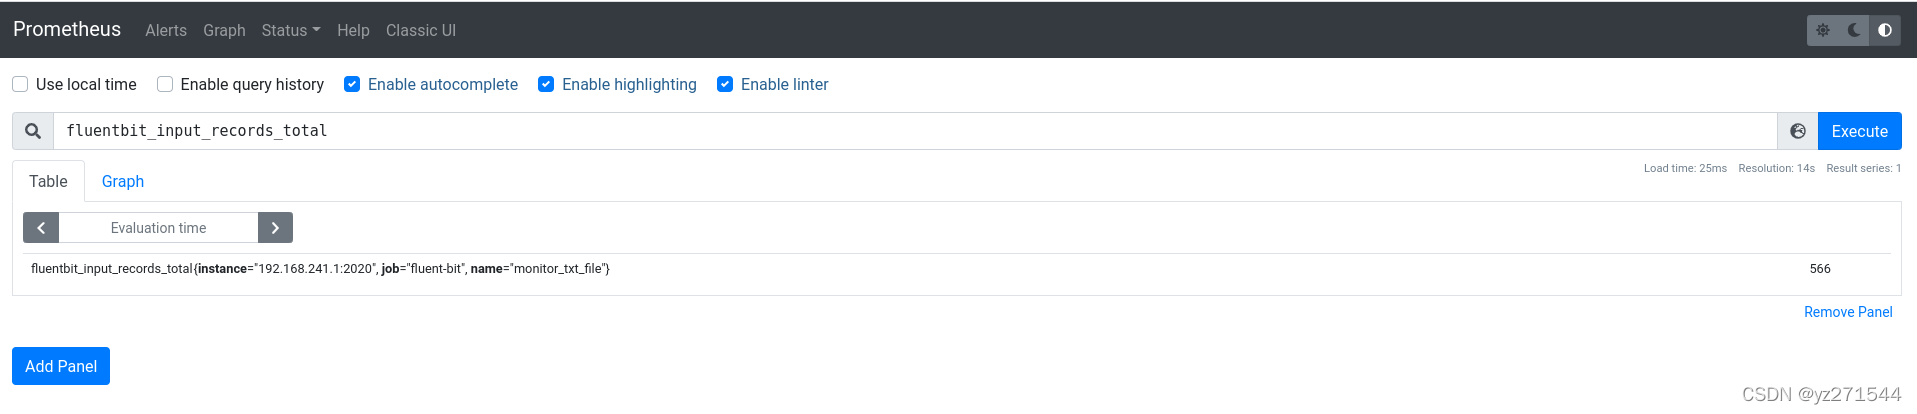Click the Remove Panel link
Viewport: 1917px width, 414px height.
[x=1848, y=312]
